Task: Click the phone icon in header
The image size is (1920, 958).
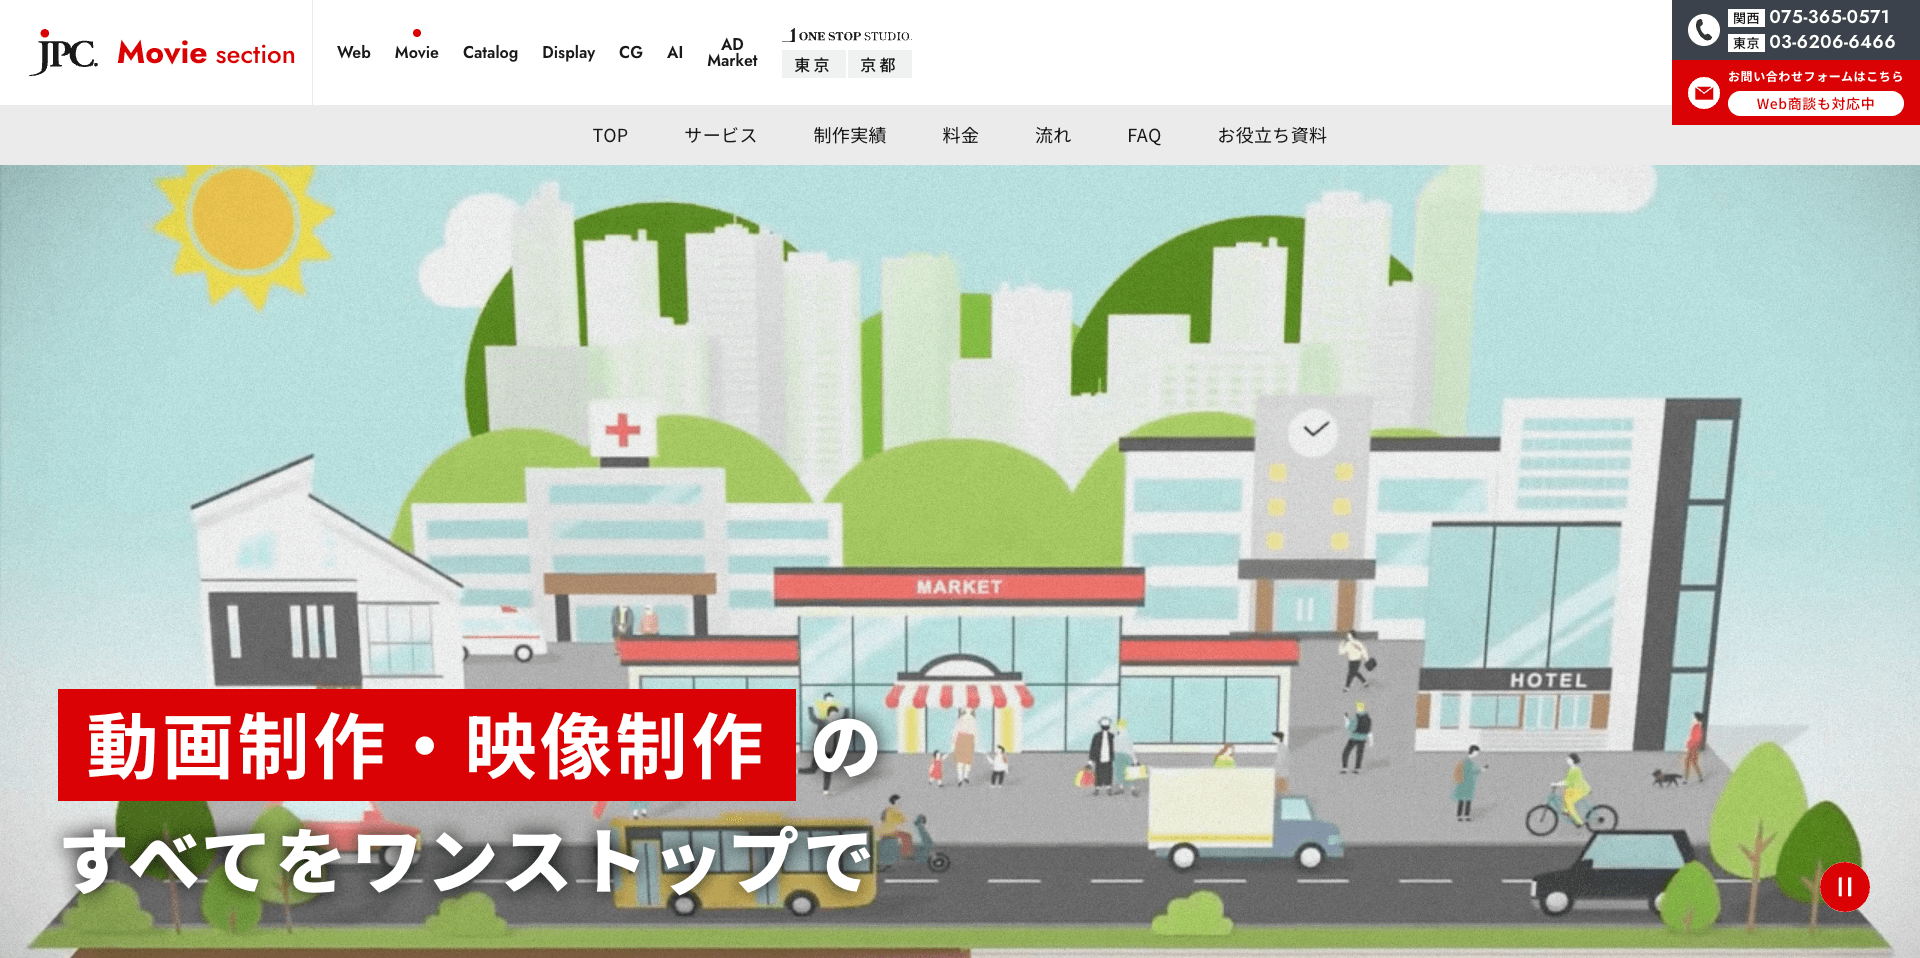Action: [x=1703, y=30]
